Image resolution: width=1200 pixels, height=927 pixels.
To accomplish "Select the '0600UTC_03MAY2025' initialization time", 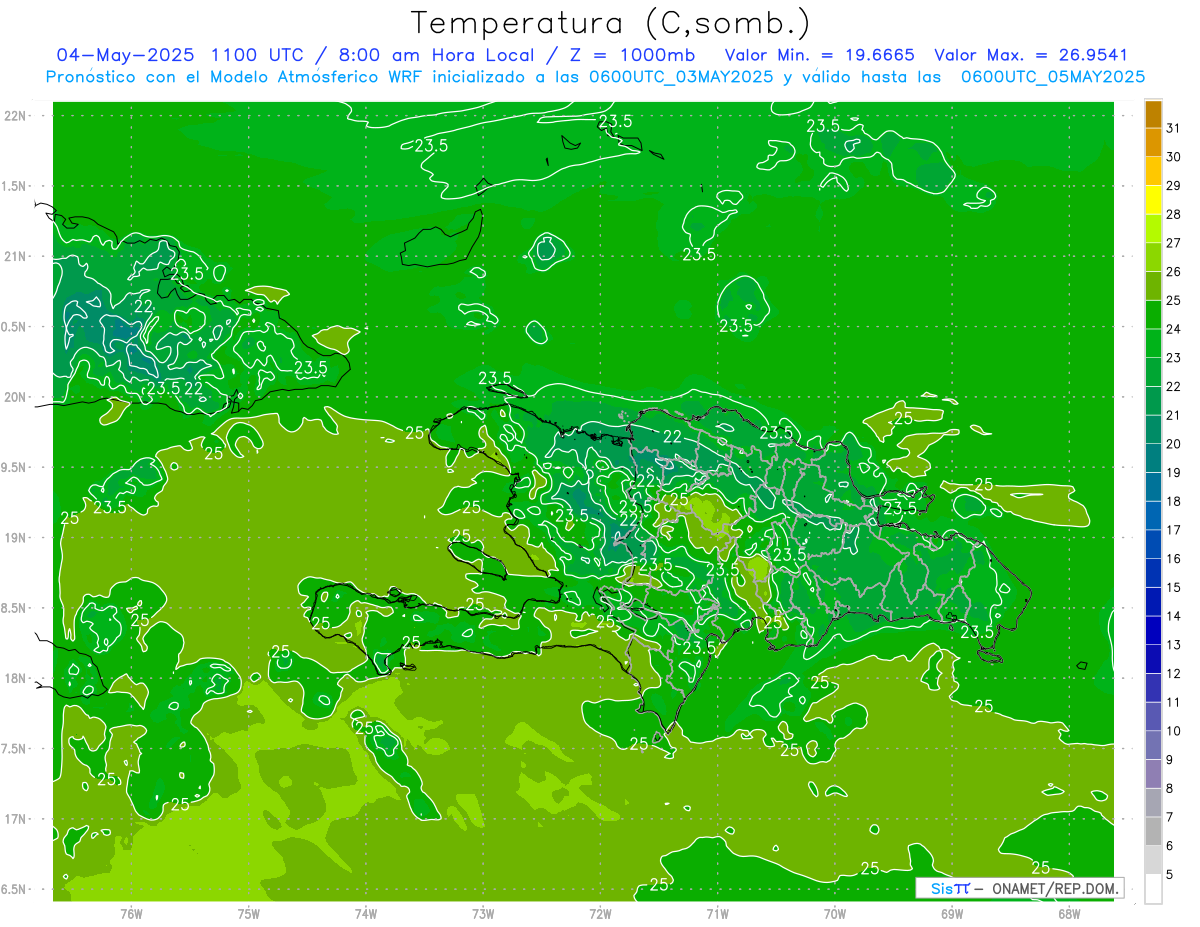I will coord(681,77).
